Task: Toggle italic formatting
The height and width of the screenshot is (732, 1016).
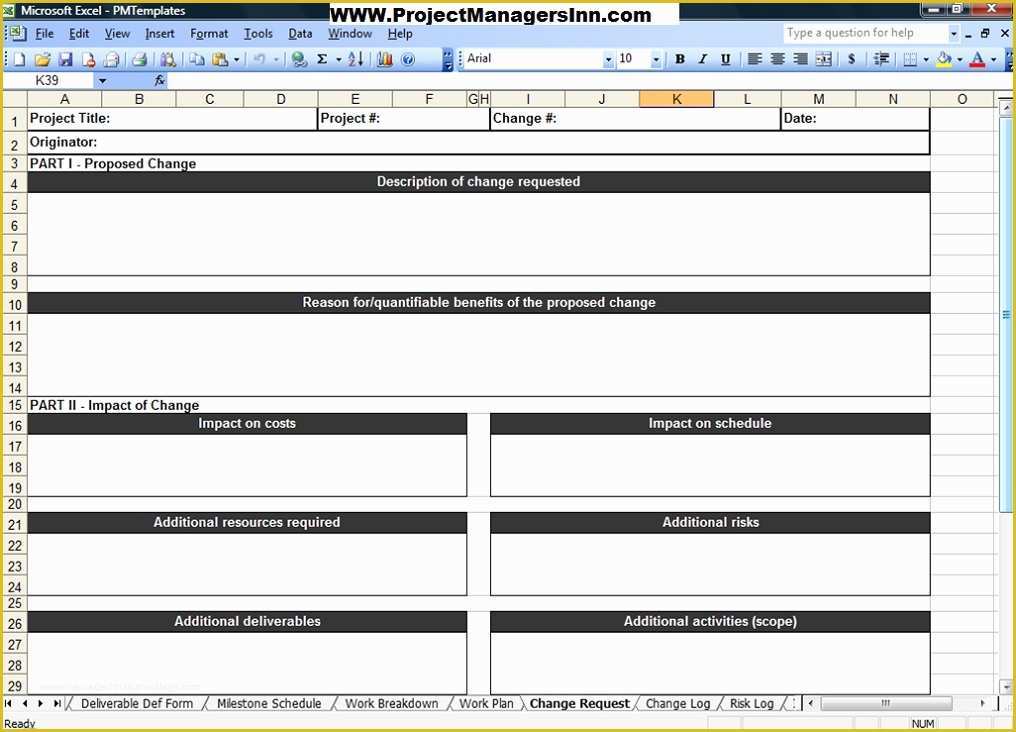Action: [x=702, y=59]
